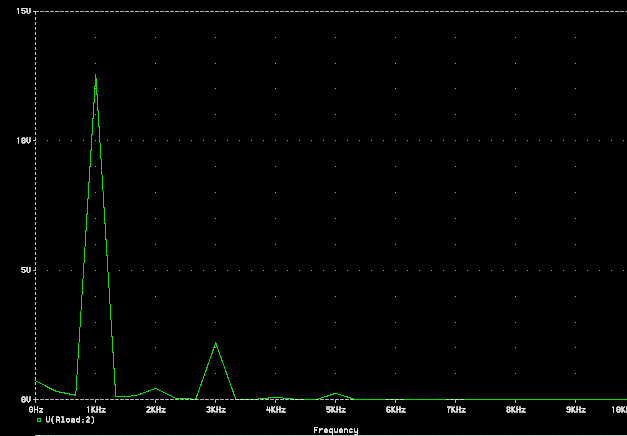Click the 4KHz x-axis tick label

click(276, 410)
